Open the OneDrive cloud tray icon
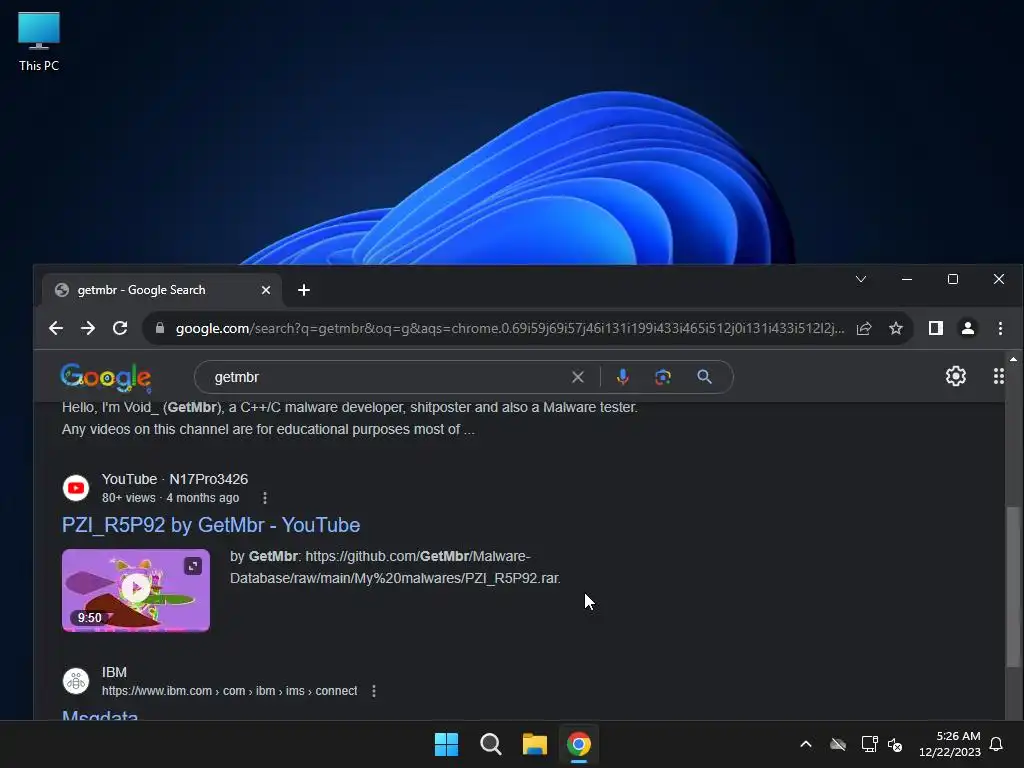This screenshot has width=1024, height=768. click(x=838, y=744)
